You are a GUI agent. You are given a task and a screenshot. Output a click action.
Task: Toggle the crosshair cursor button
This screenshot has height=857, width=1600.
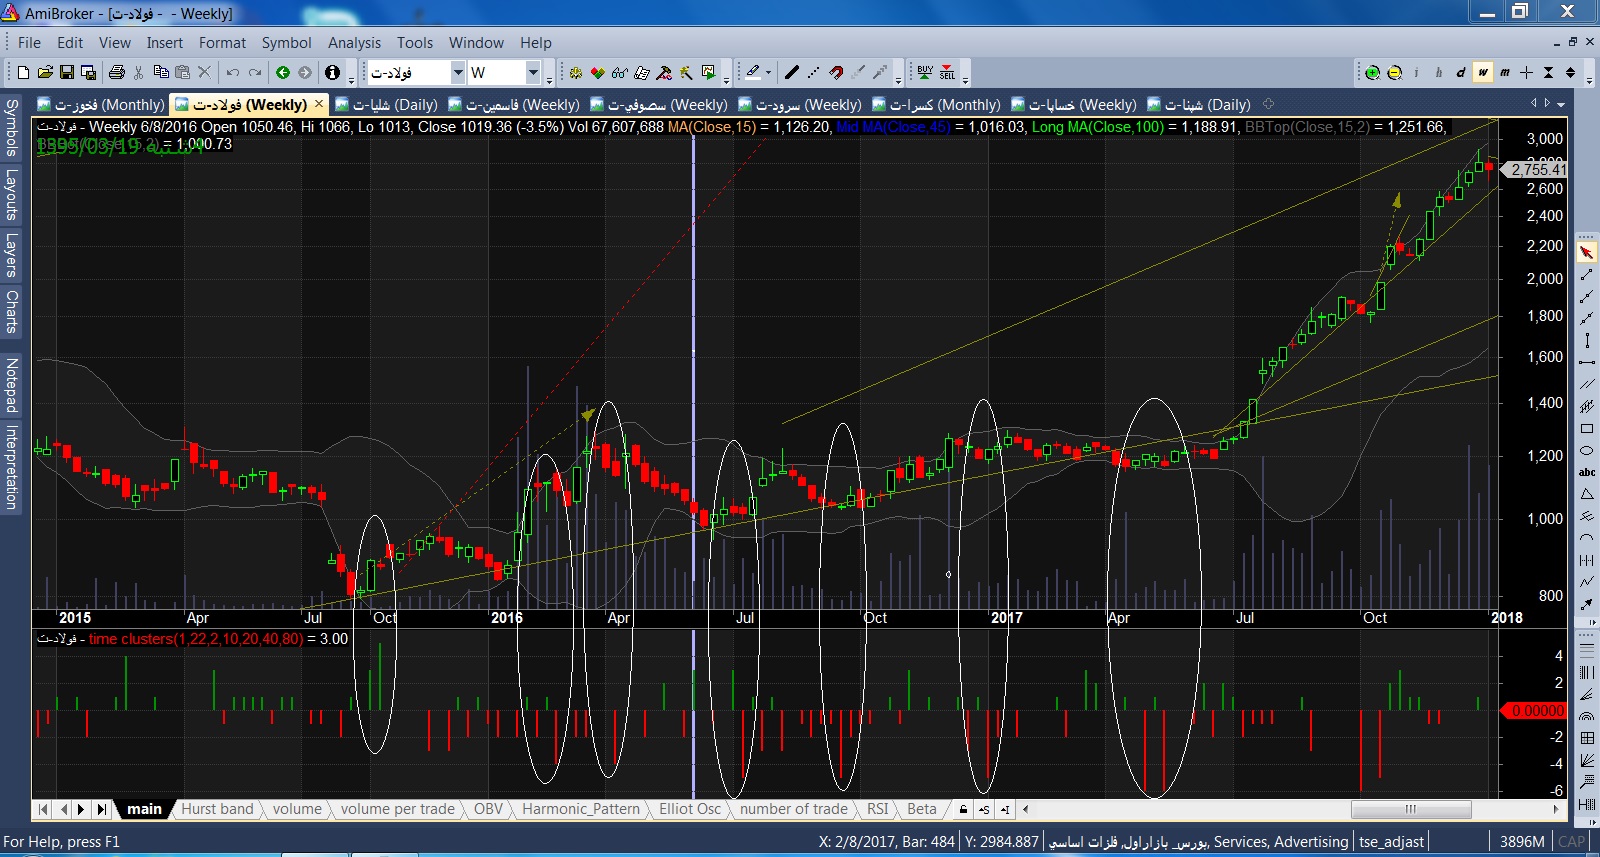pos(1526,72)
